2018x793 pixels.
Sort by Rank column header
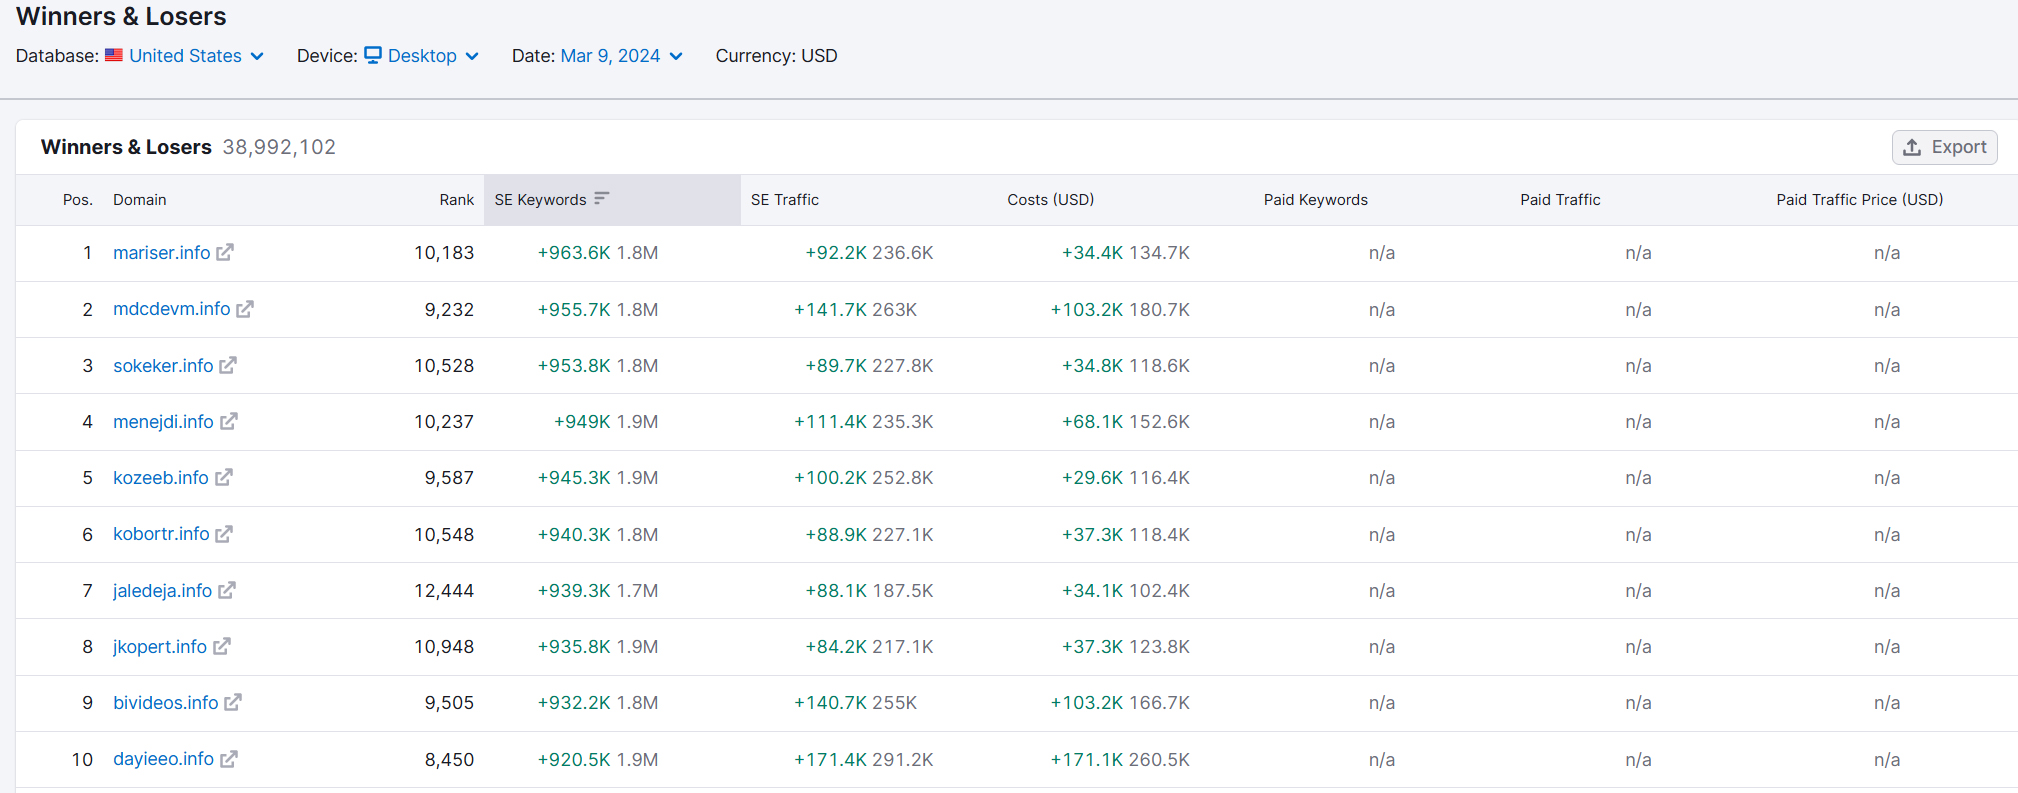[x=457, y=200]
